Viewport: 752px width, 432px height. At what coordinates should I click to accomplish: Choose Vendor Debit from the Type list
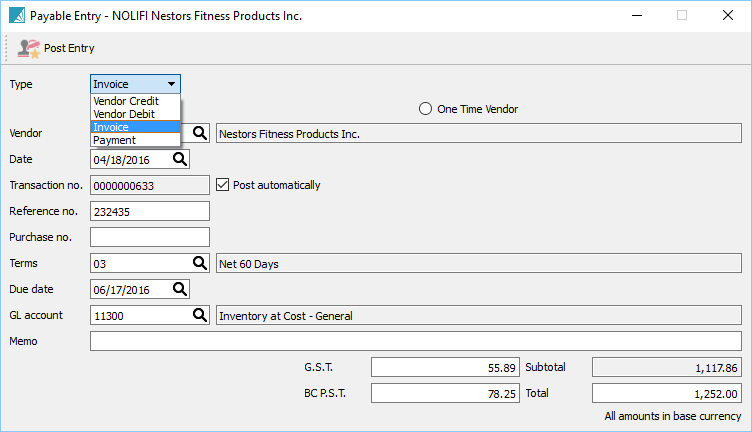(x=125, y=114)
